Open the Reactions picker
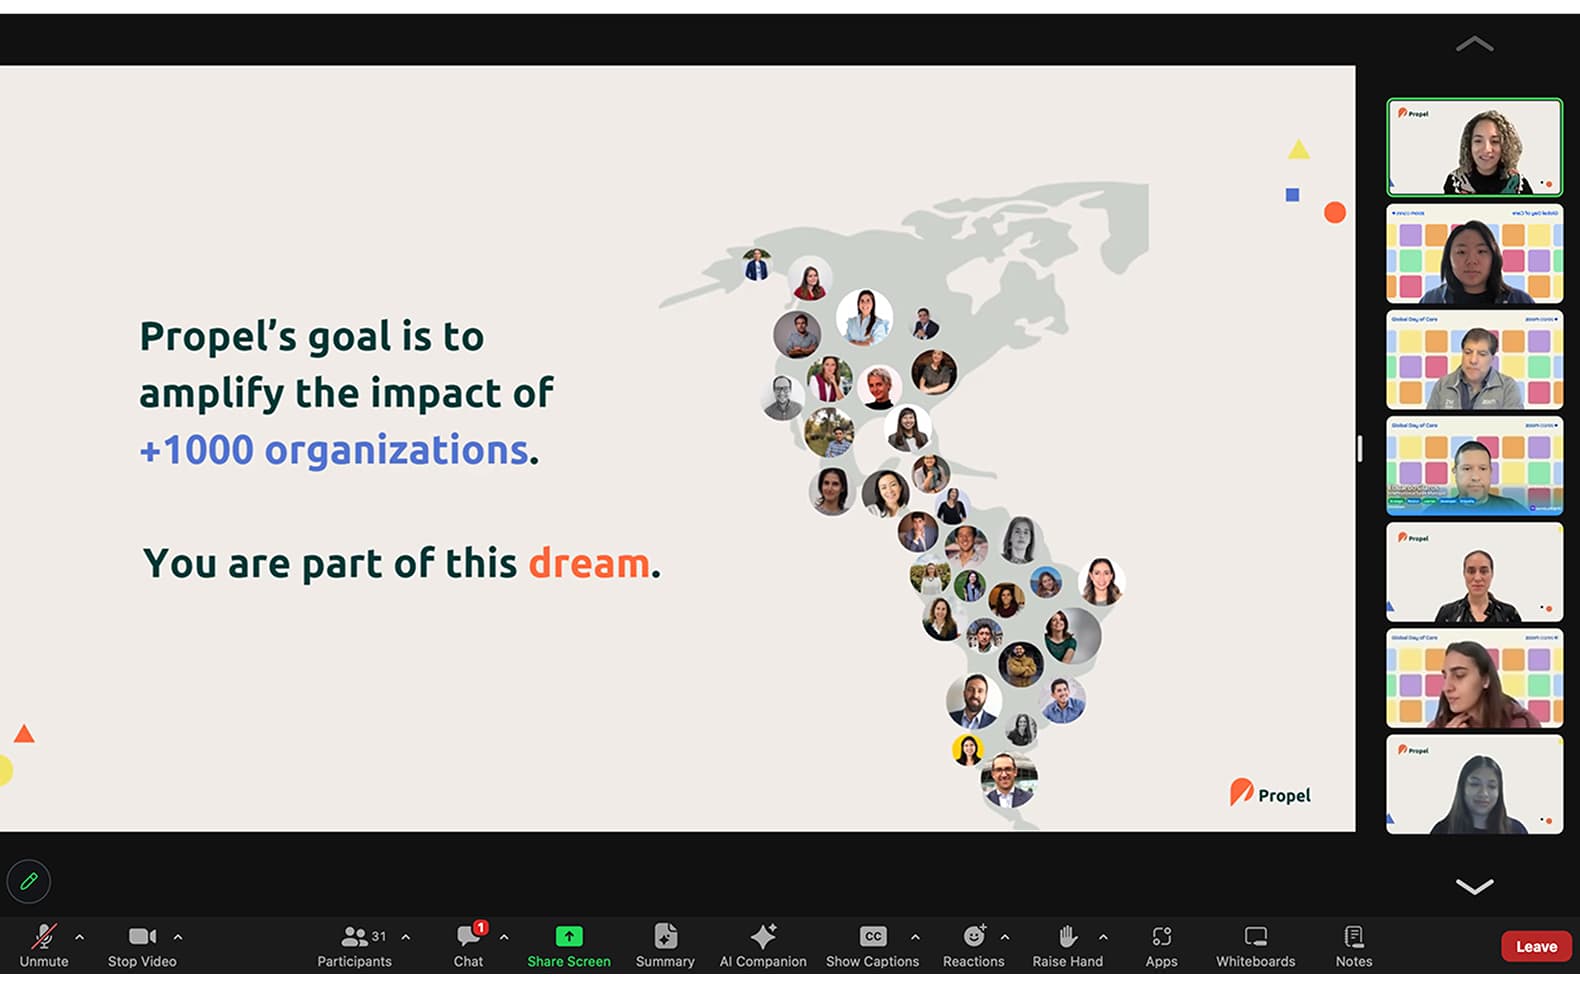Screen dimensions: 1580x988 (x=973, y=946)
